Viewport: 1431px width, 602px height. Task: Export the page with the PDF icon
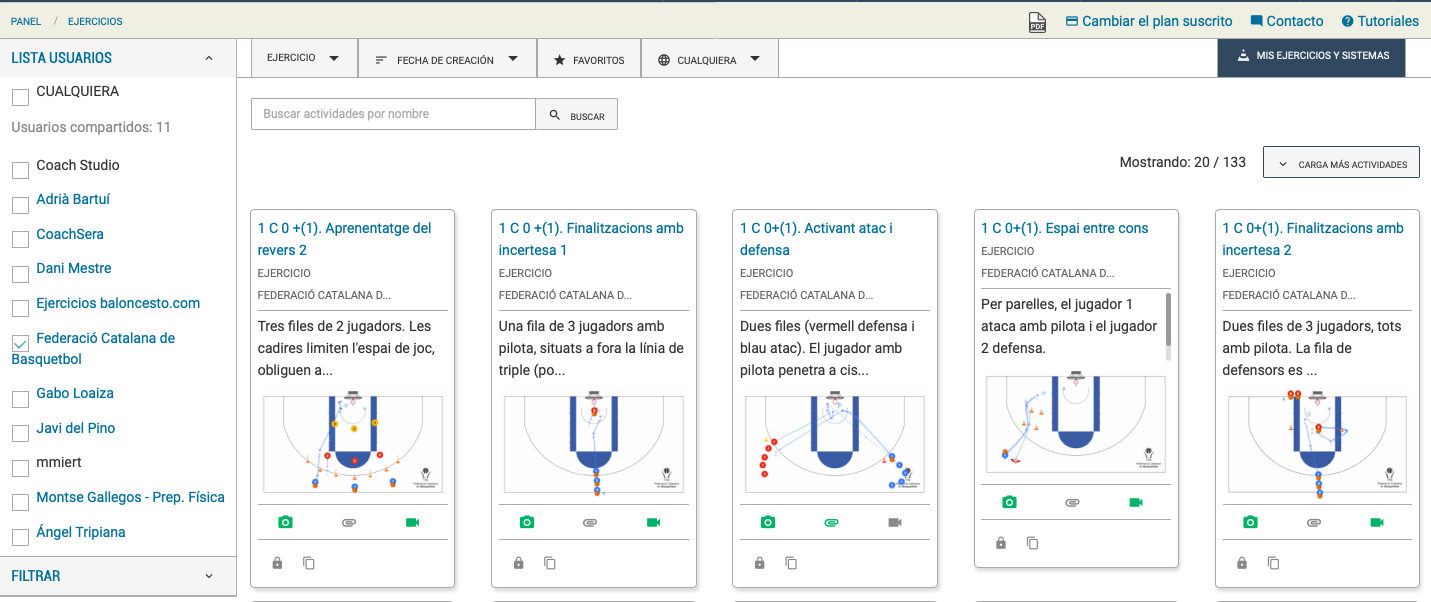point(1037,23)
